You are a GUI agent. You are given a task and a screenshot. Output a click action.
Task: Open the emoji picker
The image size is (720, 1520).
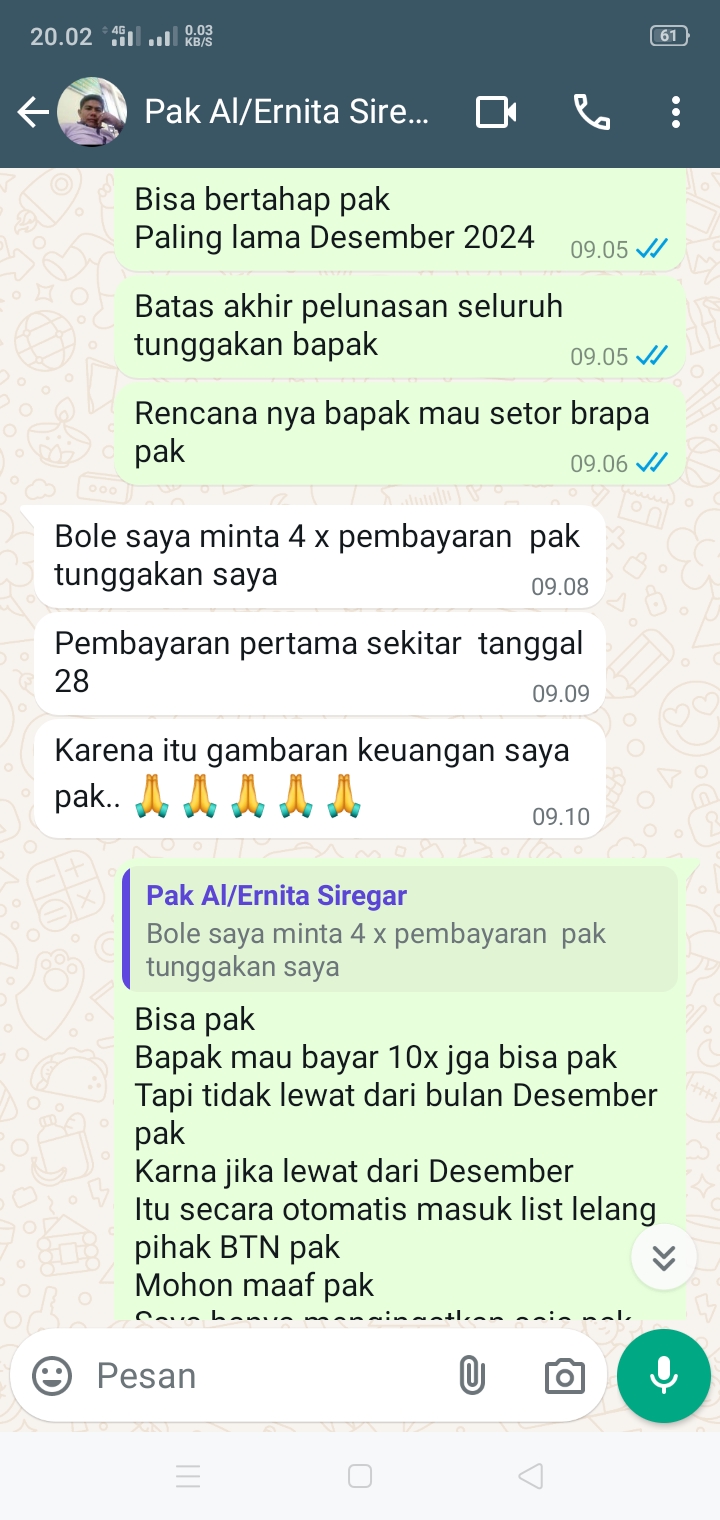click(x=52, y=1376)
